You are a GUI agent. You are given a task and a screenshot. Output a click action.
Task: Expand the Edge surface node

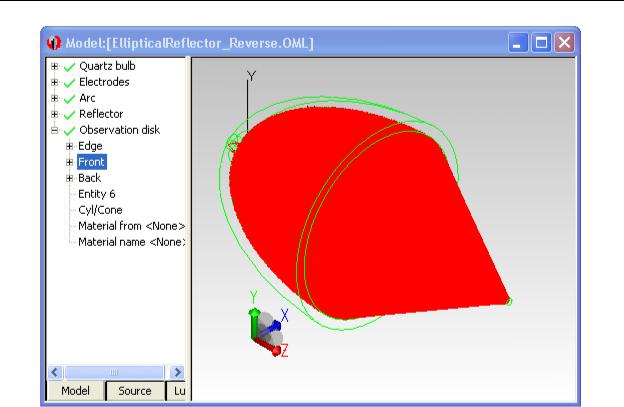(x=70, y=146)
